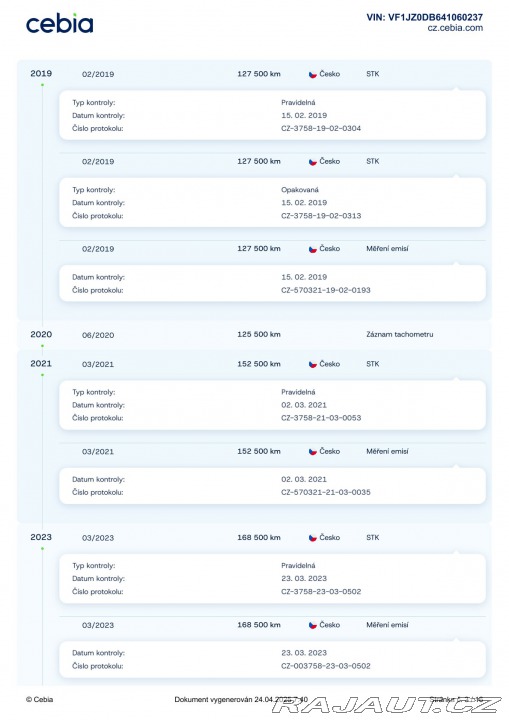Click Czech flag in 03/2021 STK row

tap(313, 364)
